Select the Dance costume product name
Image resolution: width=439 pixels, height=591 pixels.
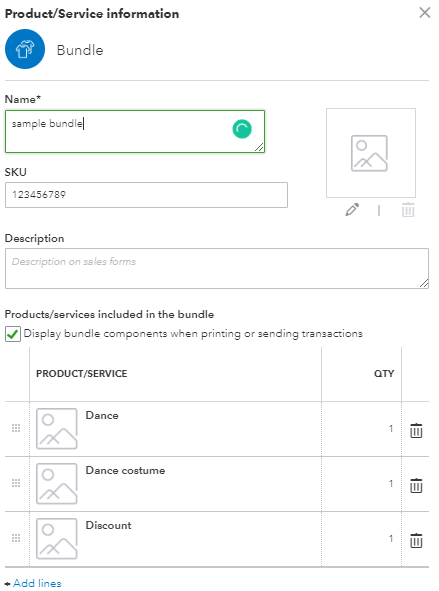(x=125, y=470)
